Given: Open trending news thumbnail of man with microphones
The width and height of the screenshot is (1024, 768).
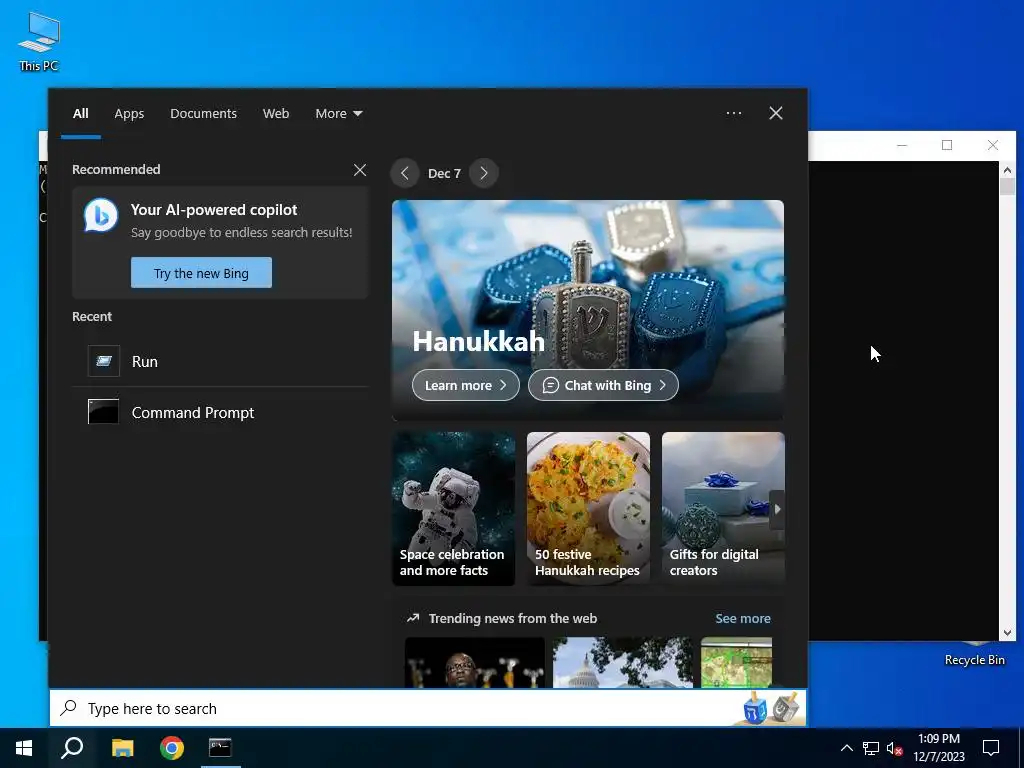Looking at the screenshot, I should pyautogui.click(x=475, y=663).
